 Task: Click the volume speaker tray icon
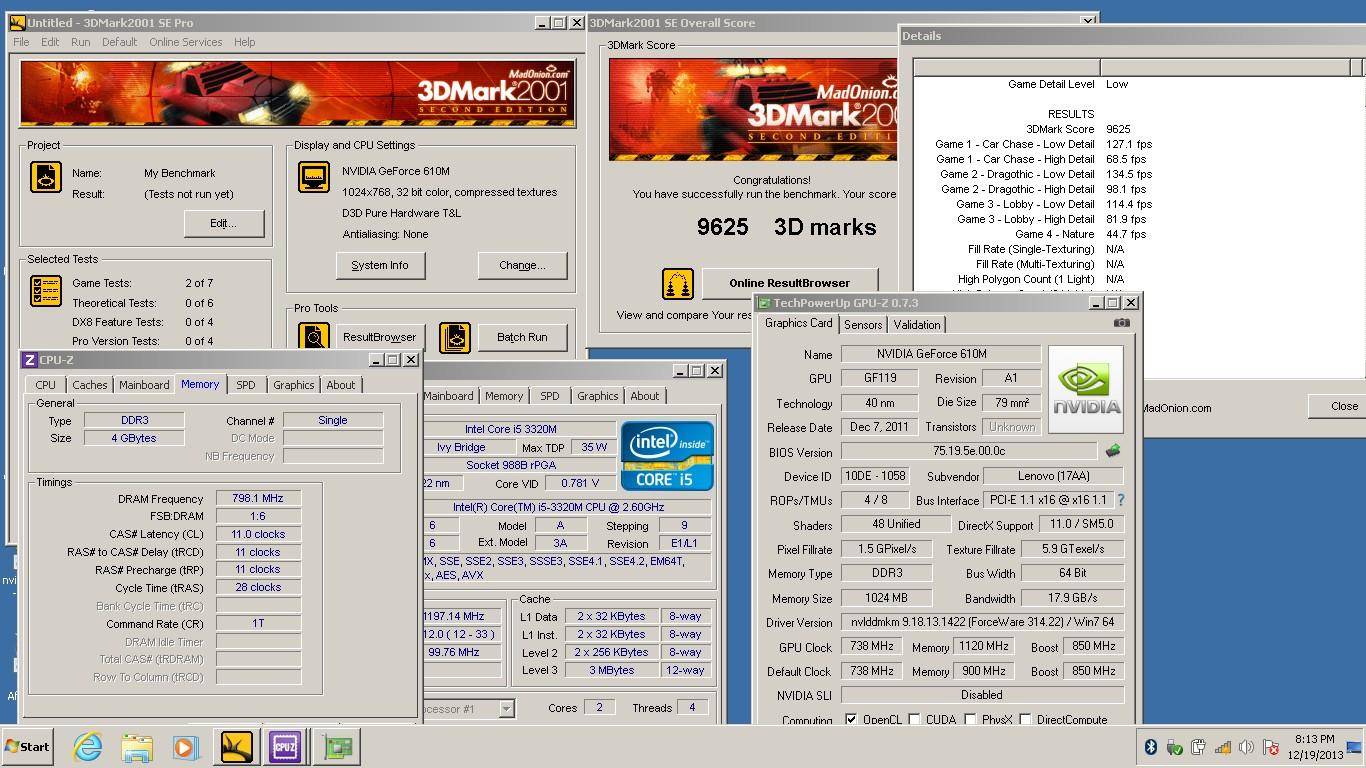point(1247,747)
